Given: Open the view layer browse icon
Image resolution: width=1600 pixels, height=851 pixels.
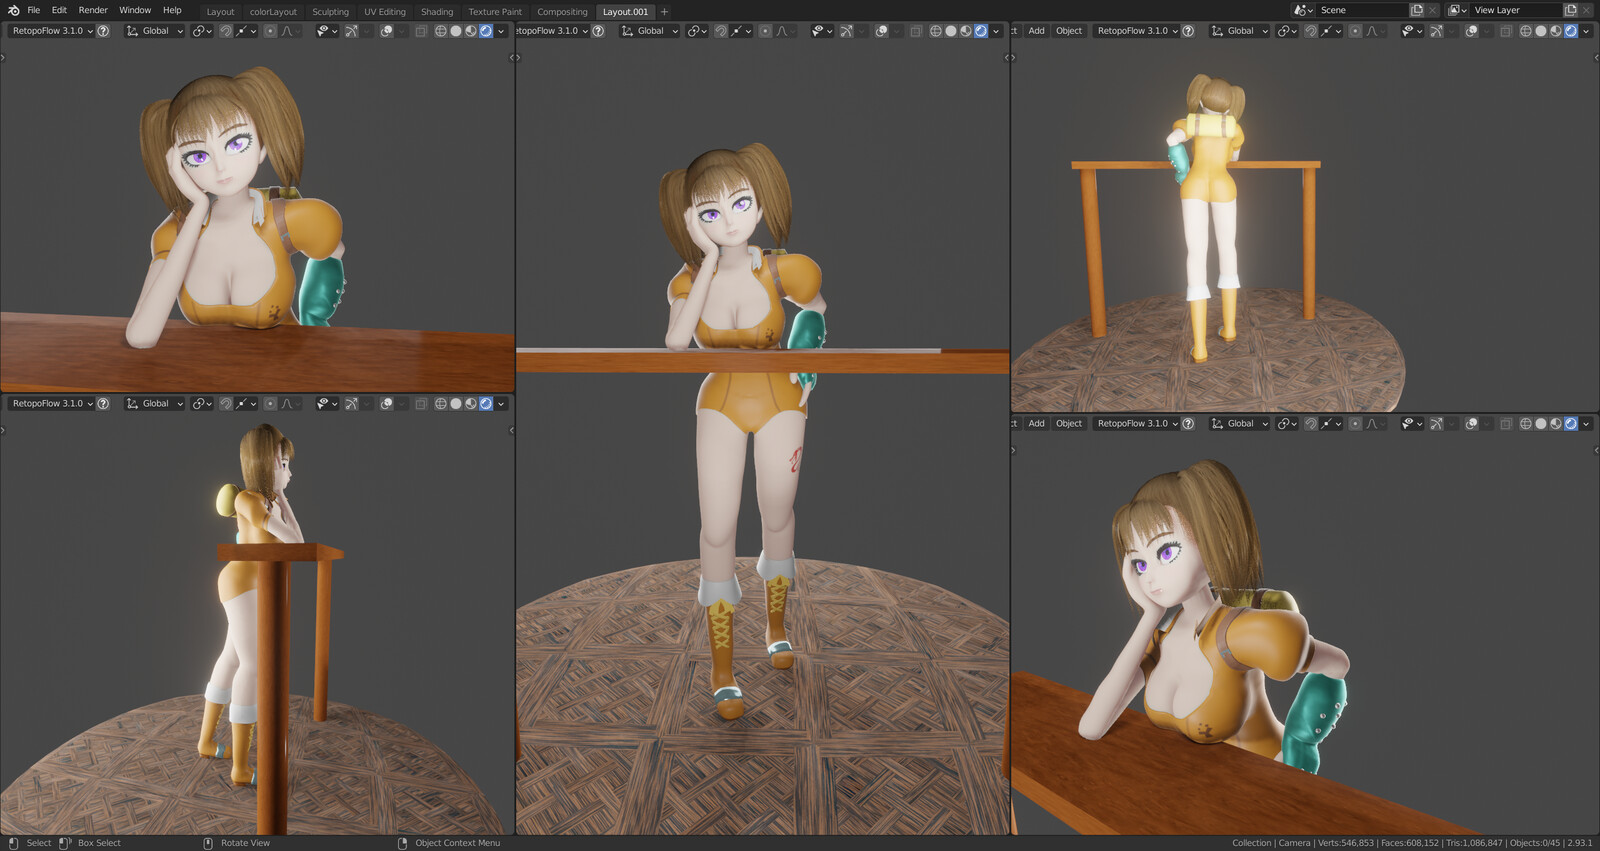Looking at the screenshot, I should 1457,10.
